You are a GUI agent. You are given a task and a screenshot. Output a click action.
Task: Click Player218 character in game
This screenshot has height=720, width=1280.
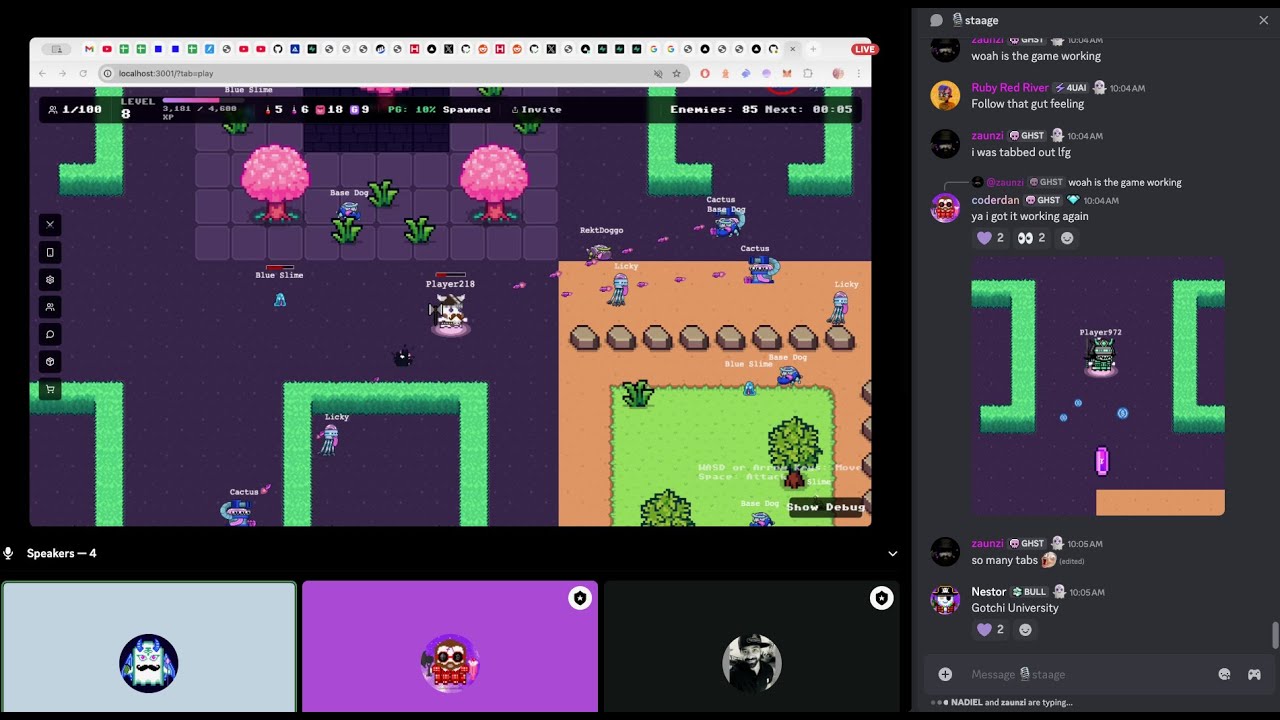pyautogui.click(x=450, y=314)
